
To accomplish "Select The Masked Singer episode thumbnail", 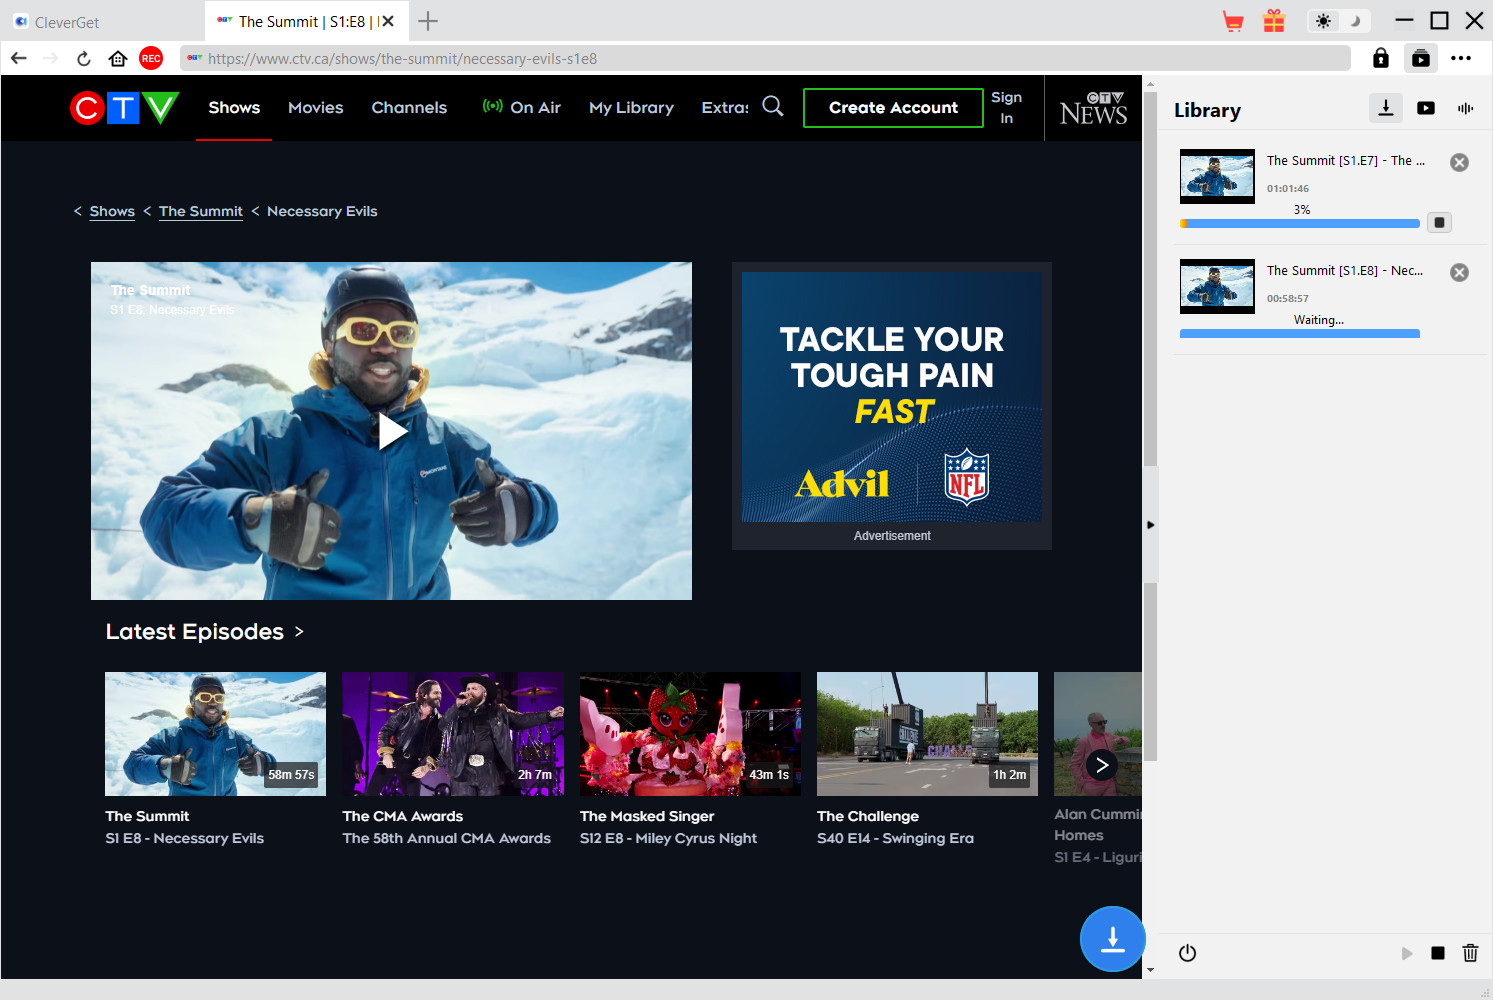I will click(690, 734).
